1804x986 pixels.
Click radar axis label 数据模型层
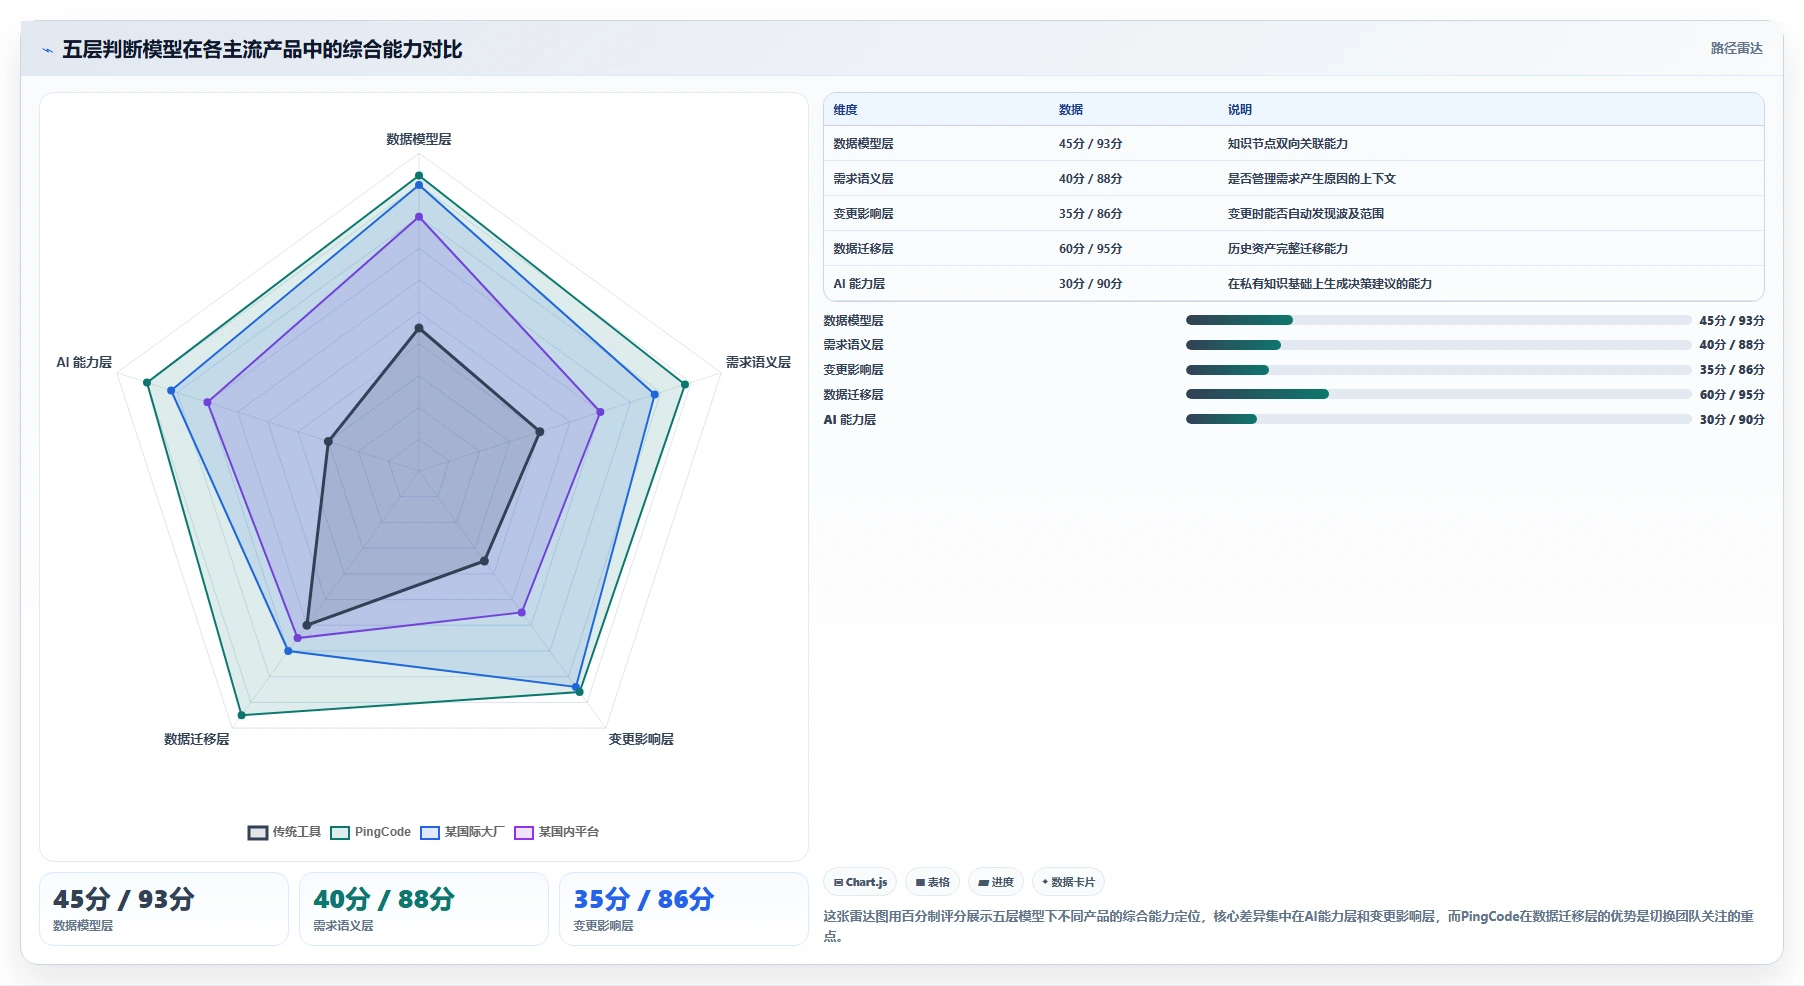coord(419,139)
